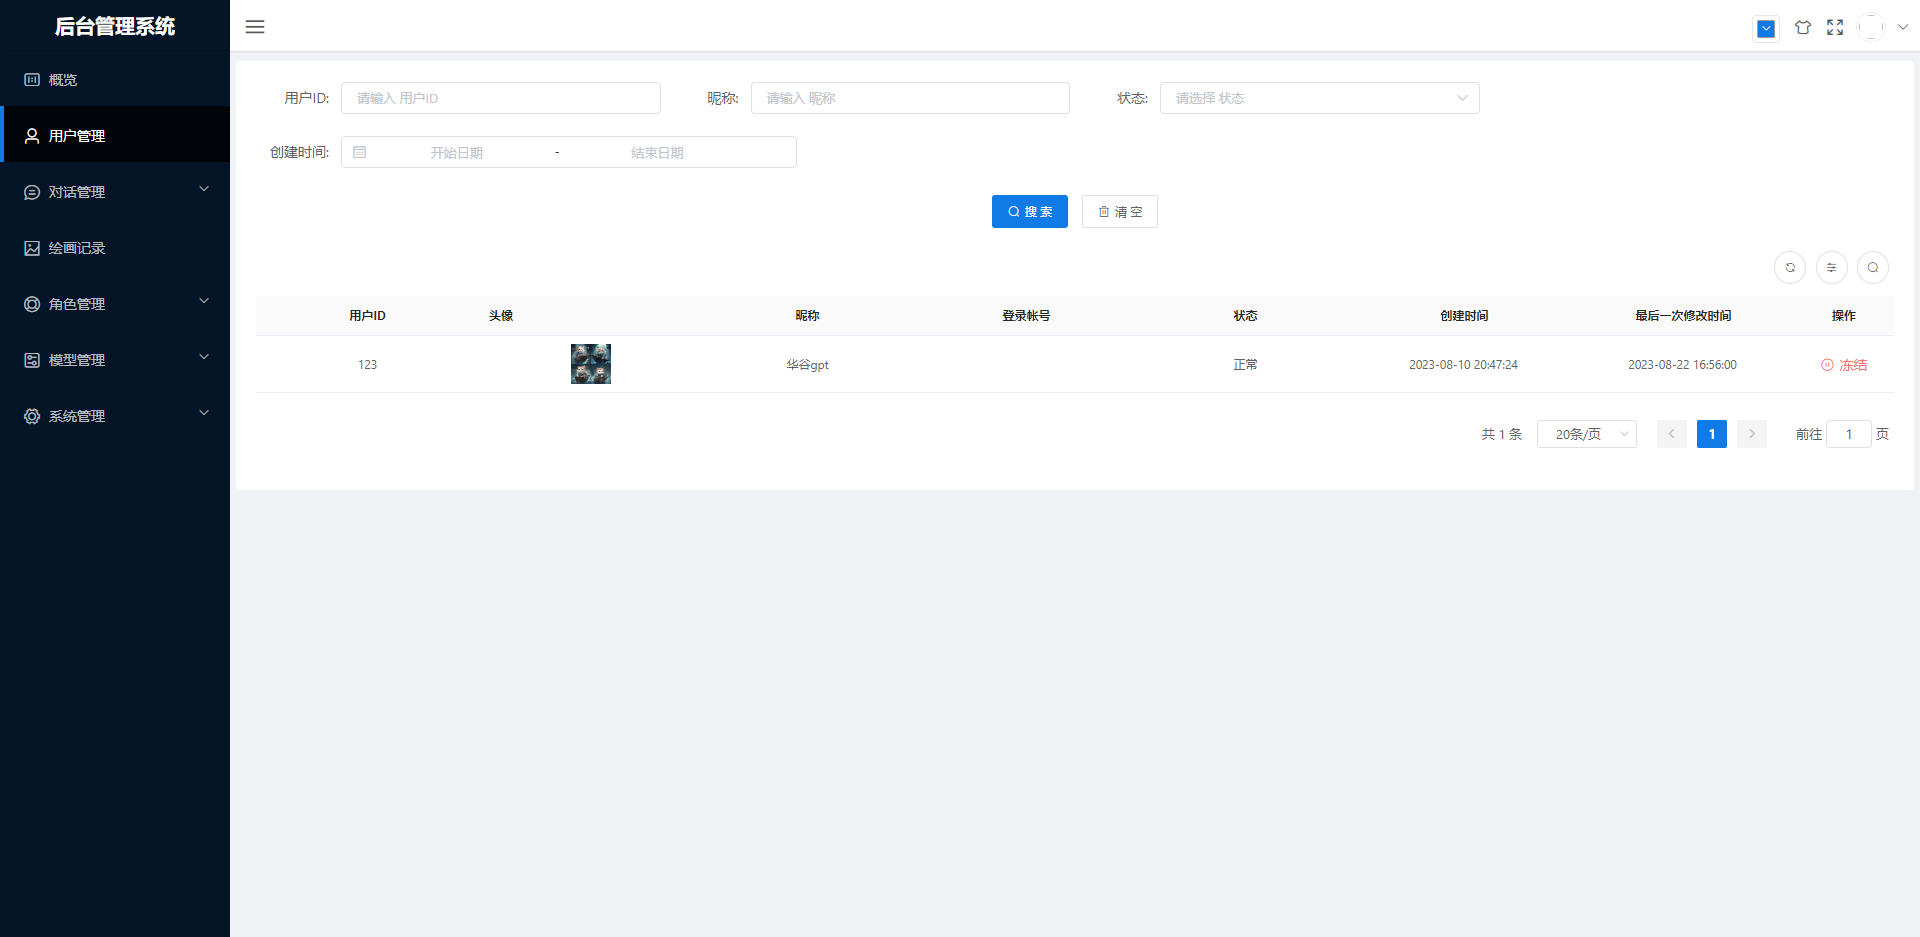Screen dimensions: 1920x937
Task: Open the theme color picker swatch
Action: coord(1766,29)
